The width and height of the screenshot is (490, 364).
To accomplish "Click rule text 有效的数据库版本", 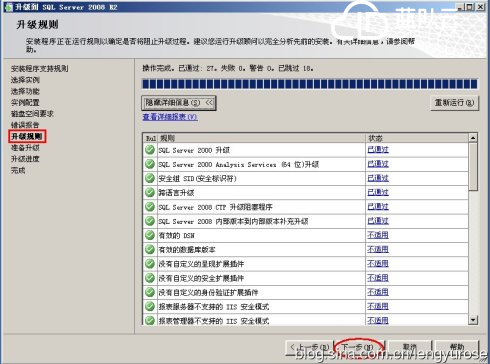I will point(187,250).
